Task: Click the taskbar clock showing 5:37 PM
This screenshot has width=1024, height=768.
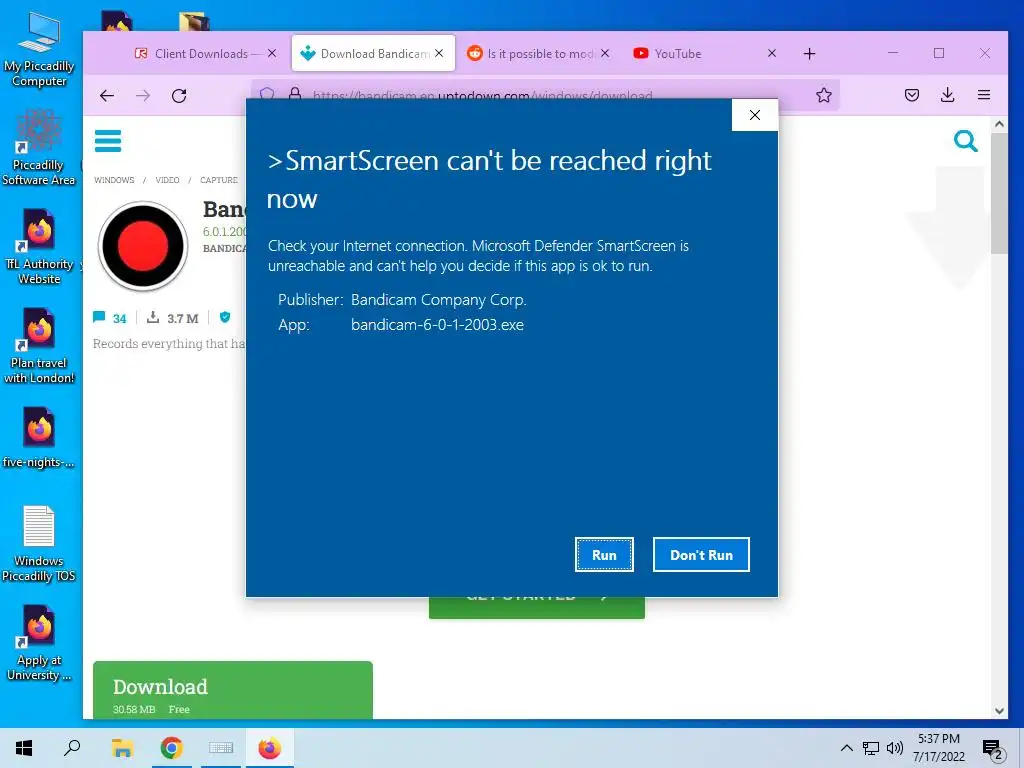Action: [938, 748]
